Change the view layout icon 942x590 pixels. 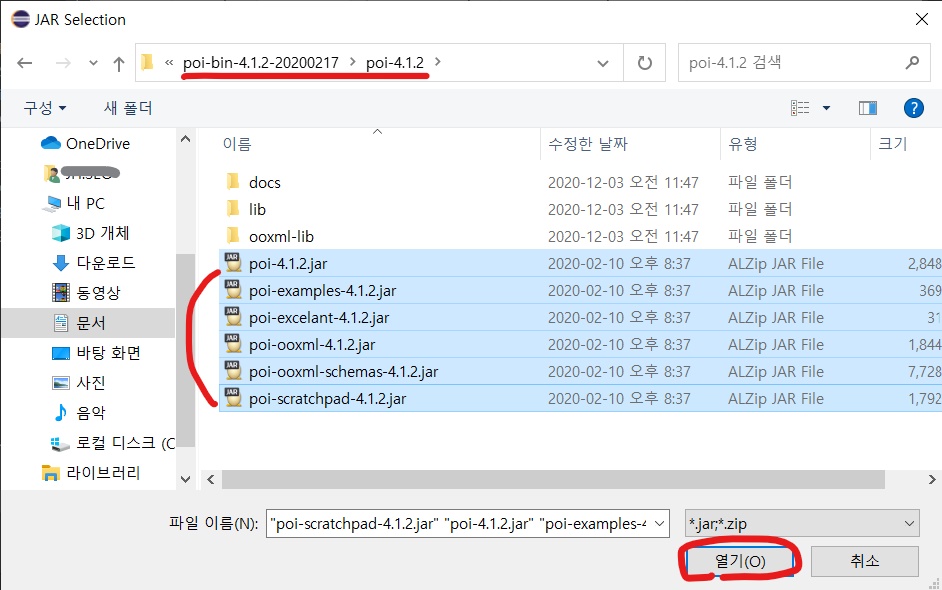[x=800, y=108]
